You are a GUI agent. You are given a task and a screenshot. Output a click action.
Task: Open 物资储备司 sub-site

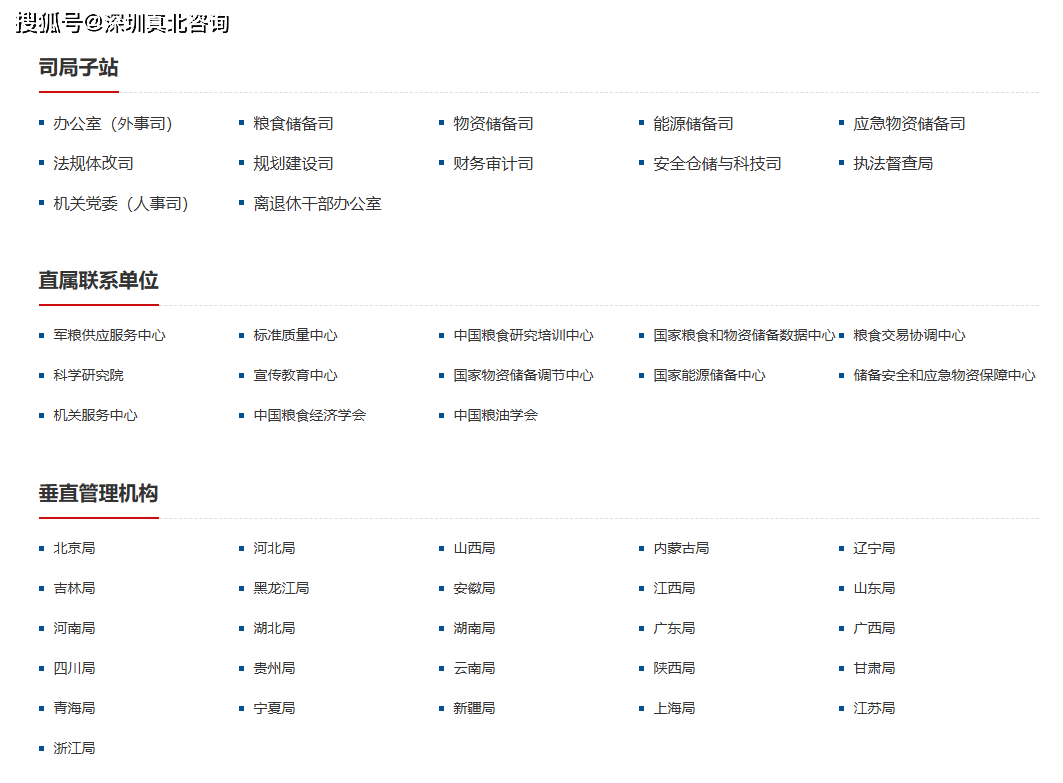(493, 124)
